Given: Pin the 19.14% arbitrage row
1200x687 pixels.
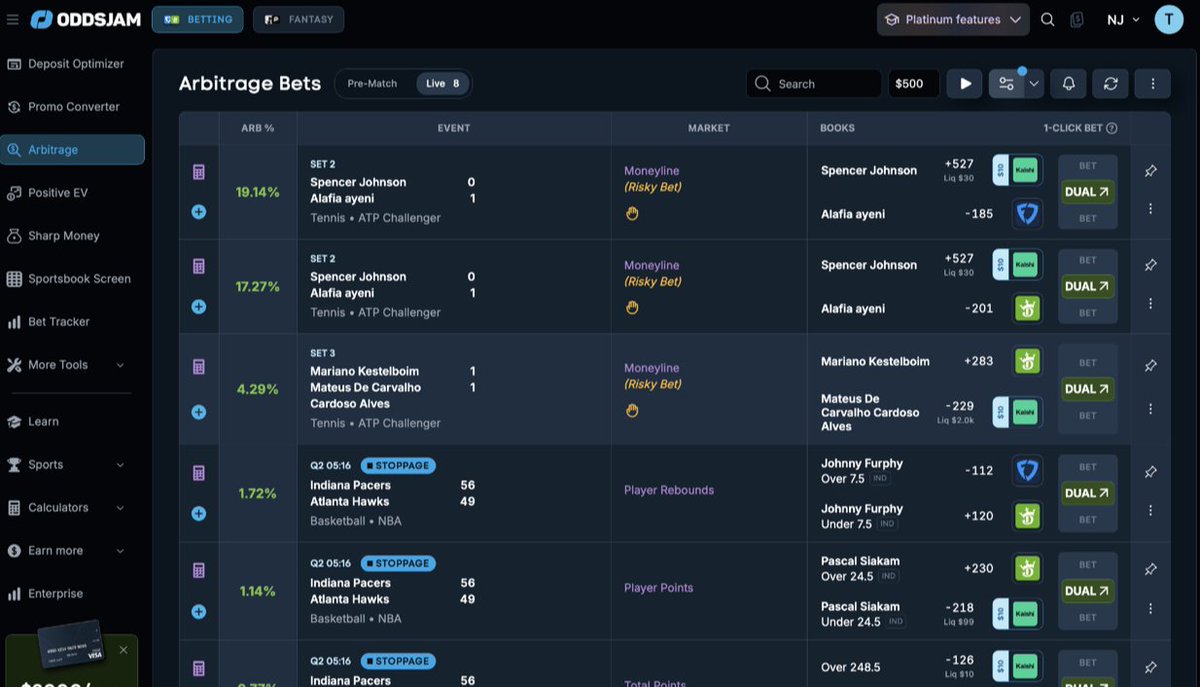Looking at the screenshot, I should [x=1151, y=171].
